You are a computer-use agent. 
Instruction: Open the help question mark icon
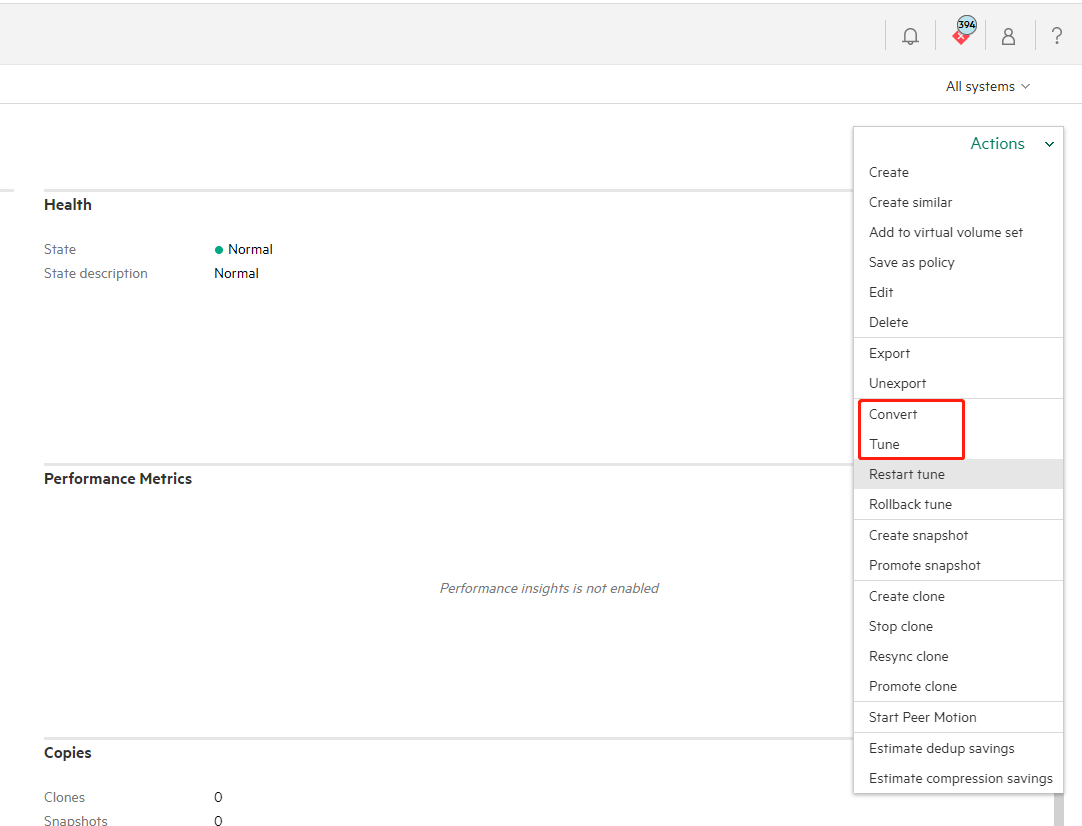coord(1056,36)
